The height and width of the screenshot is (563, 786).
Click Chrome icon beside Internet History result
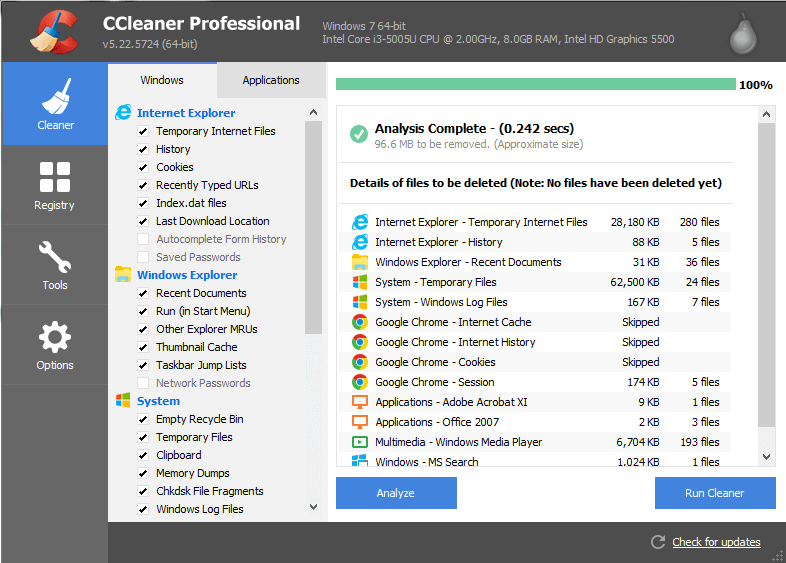[x=359, y=342]
